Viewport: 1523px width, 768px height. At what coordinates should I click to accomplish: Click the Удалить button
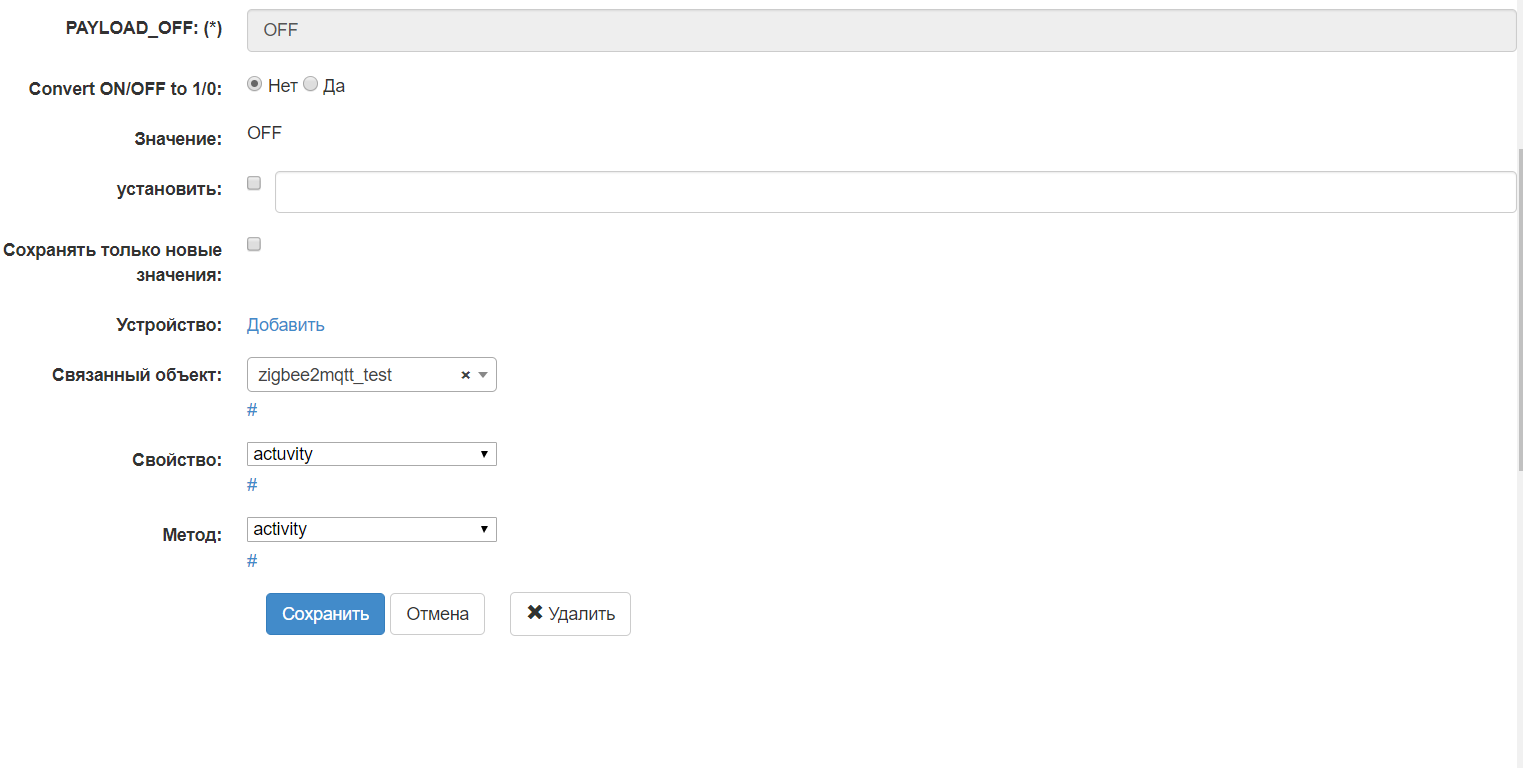click(x=570, y=614)
